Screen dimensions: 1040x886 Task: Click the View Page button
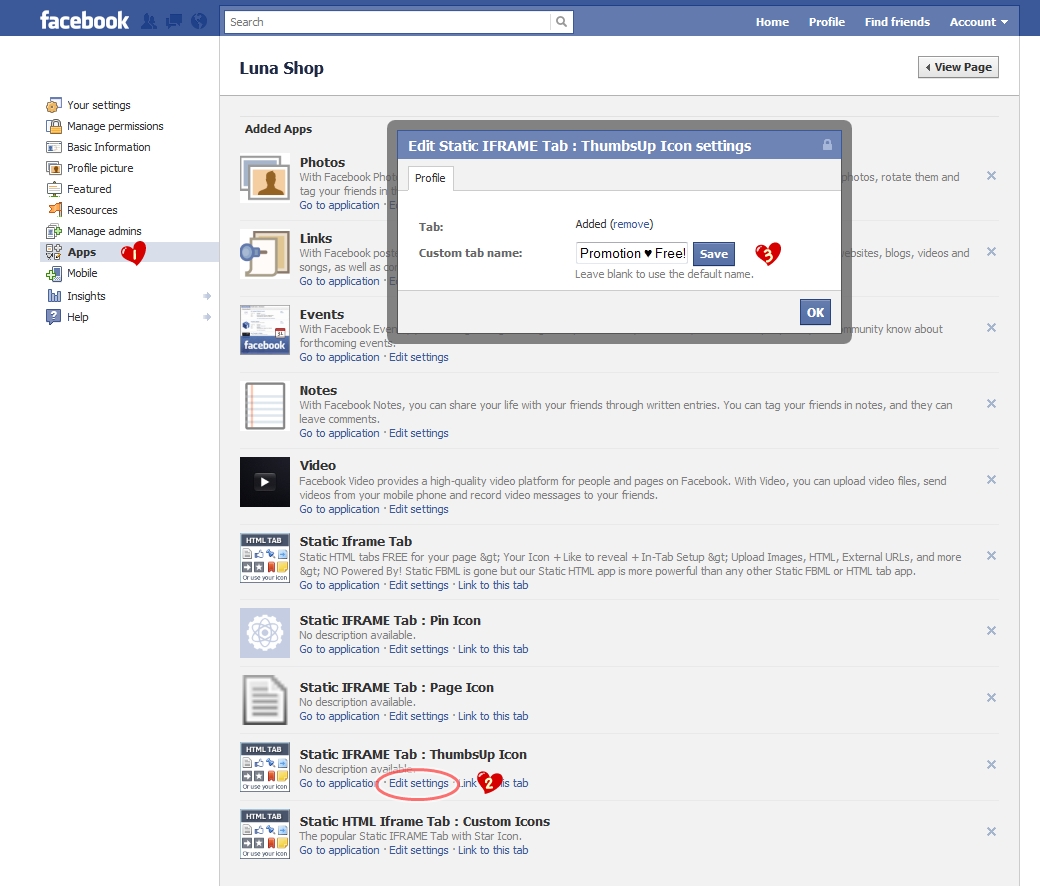tap(958, 67)
